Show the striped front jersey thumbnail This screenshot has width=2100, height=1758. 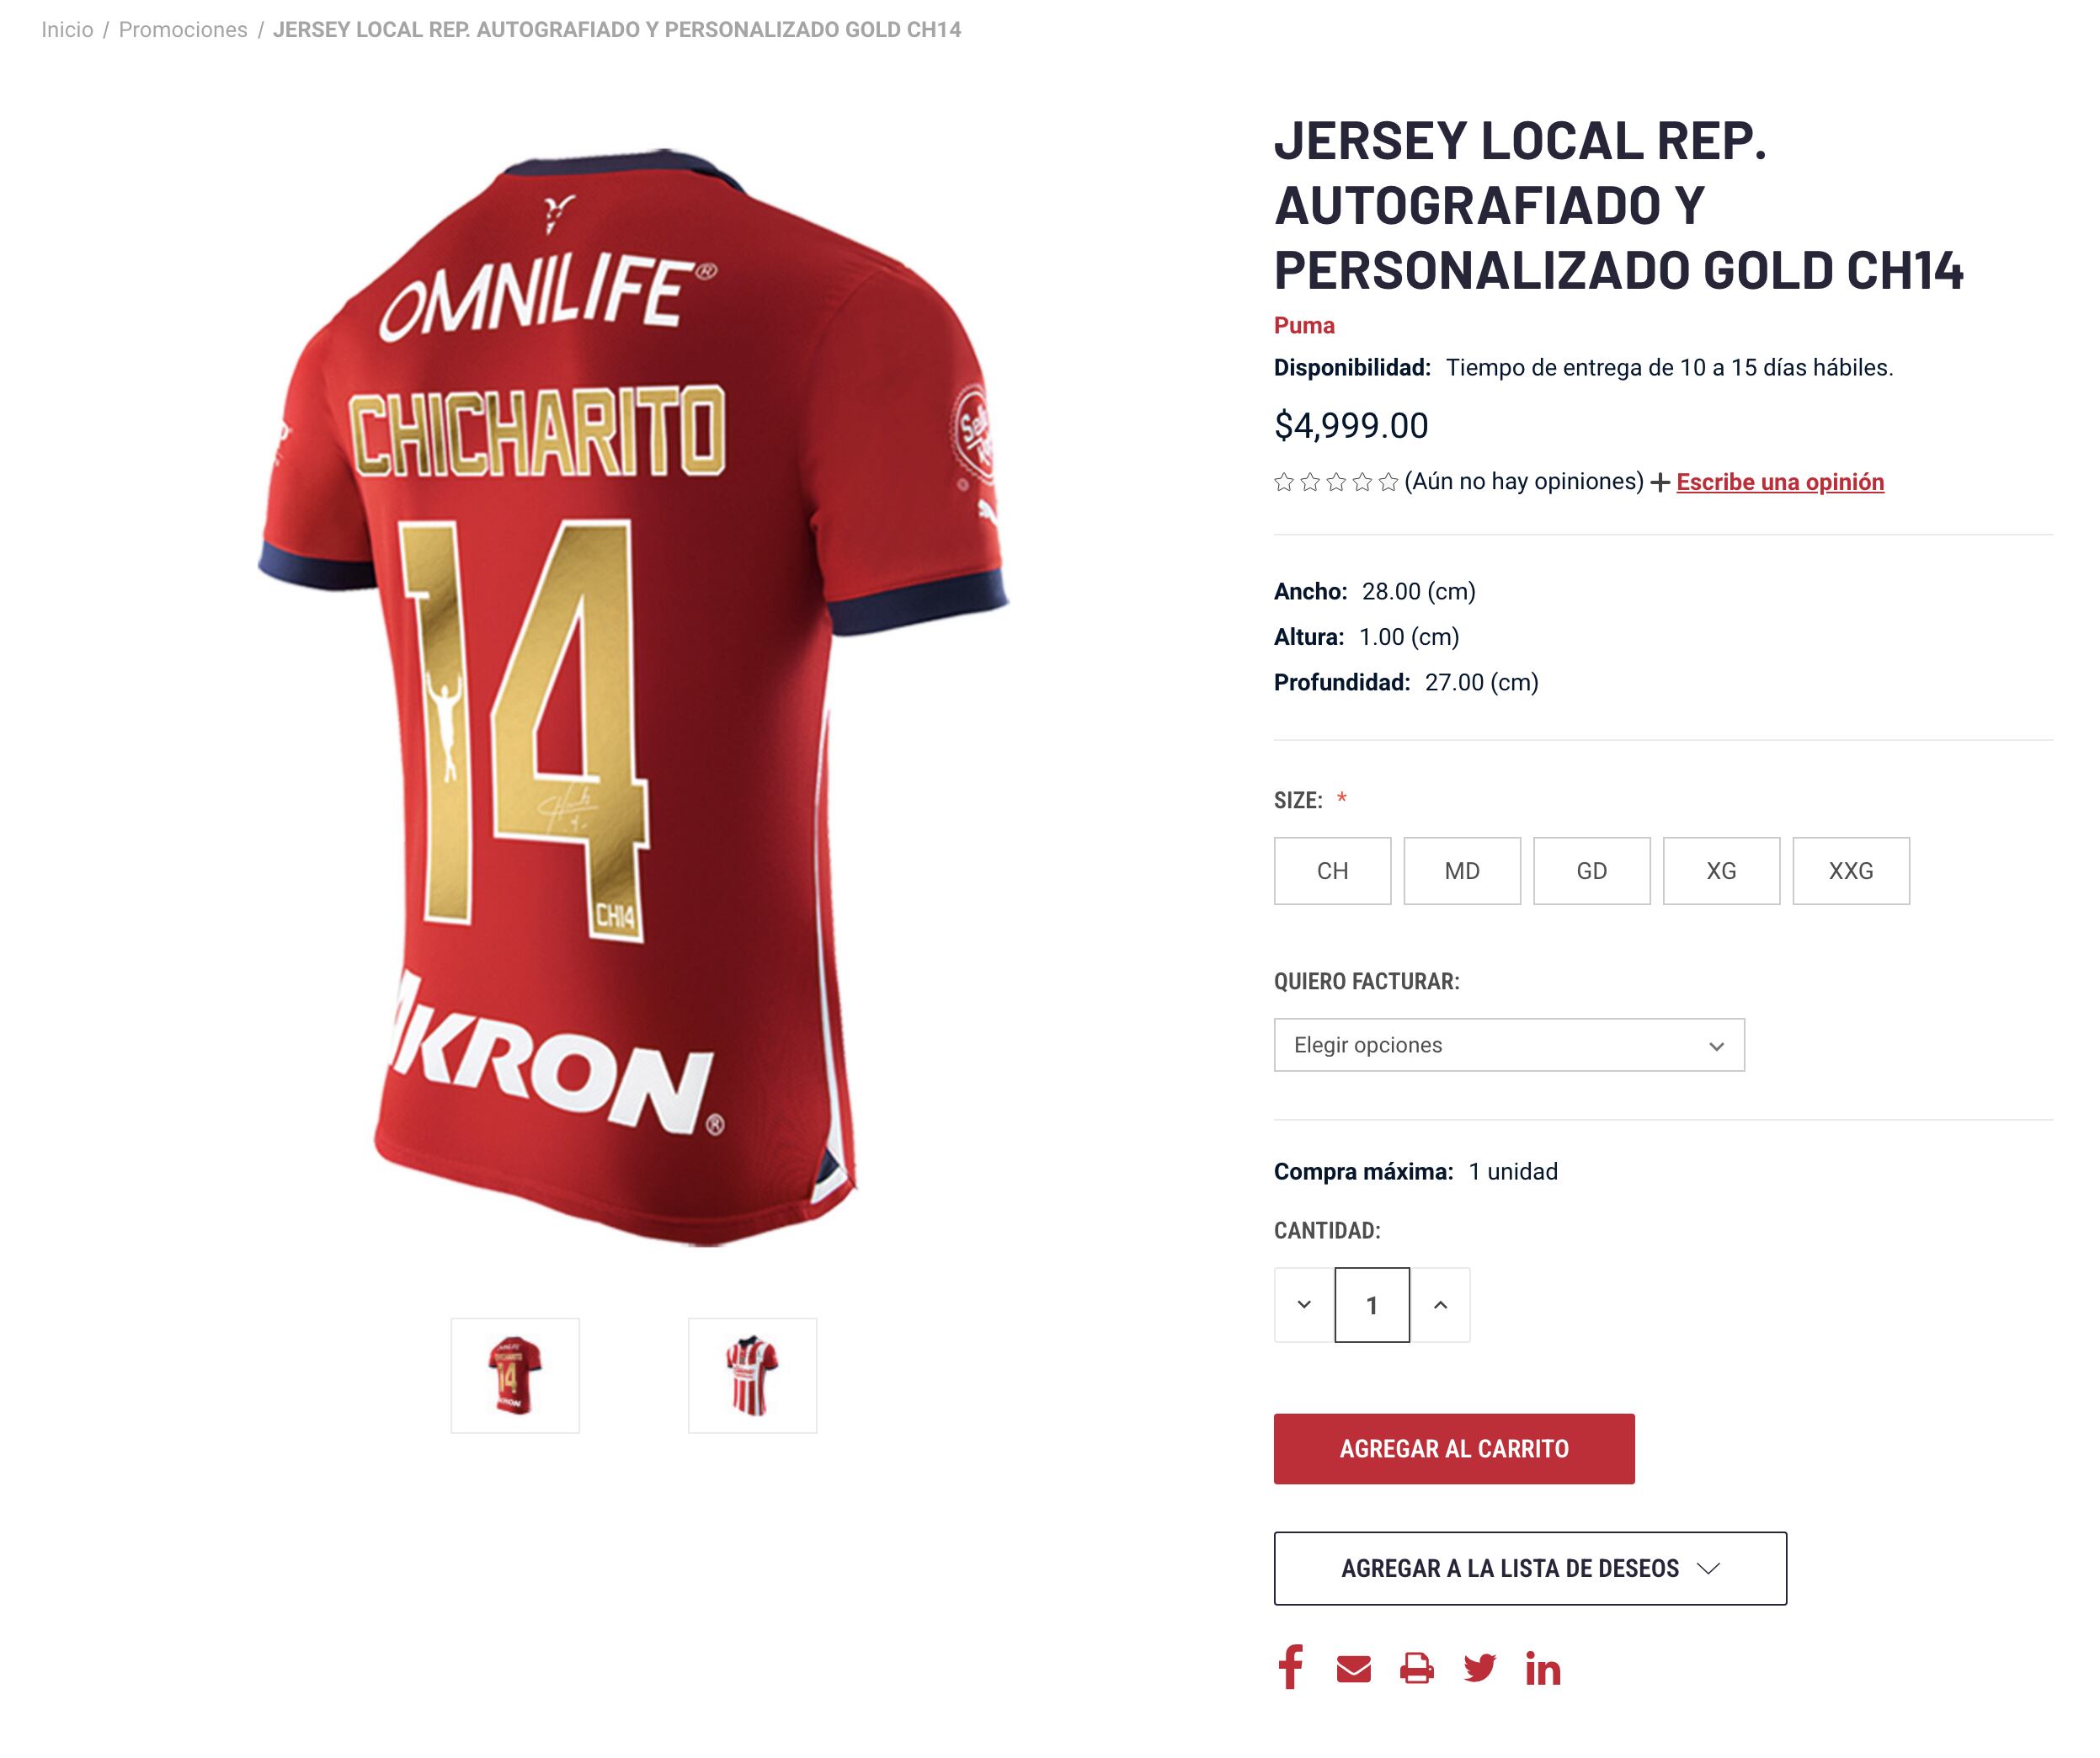[x=752, y=1375]
